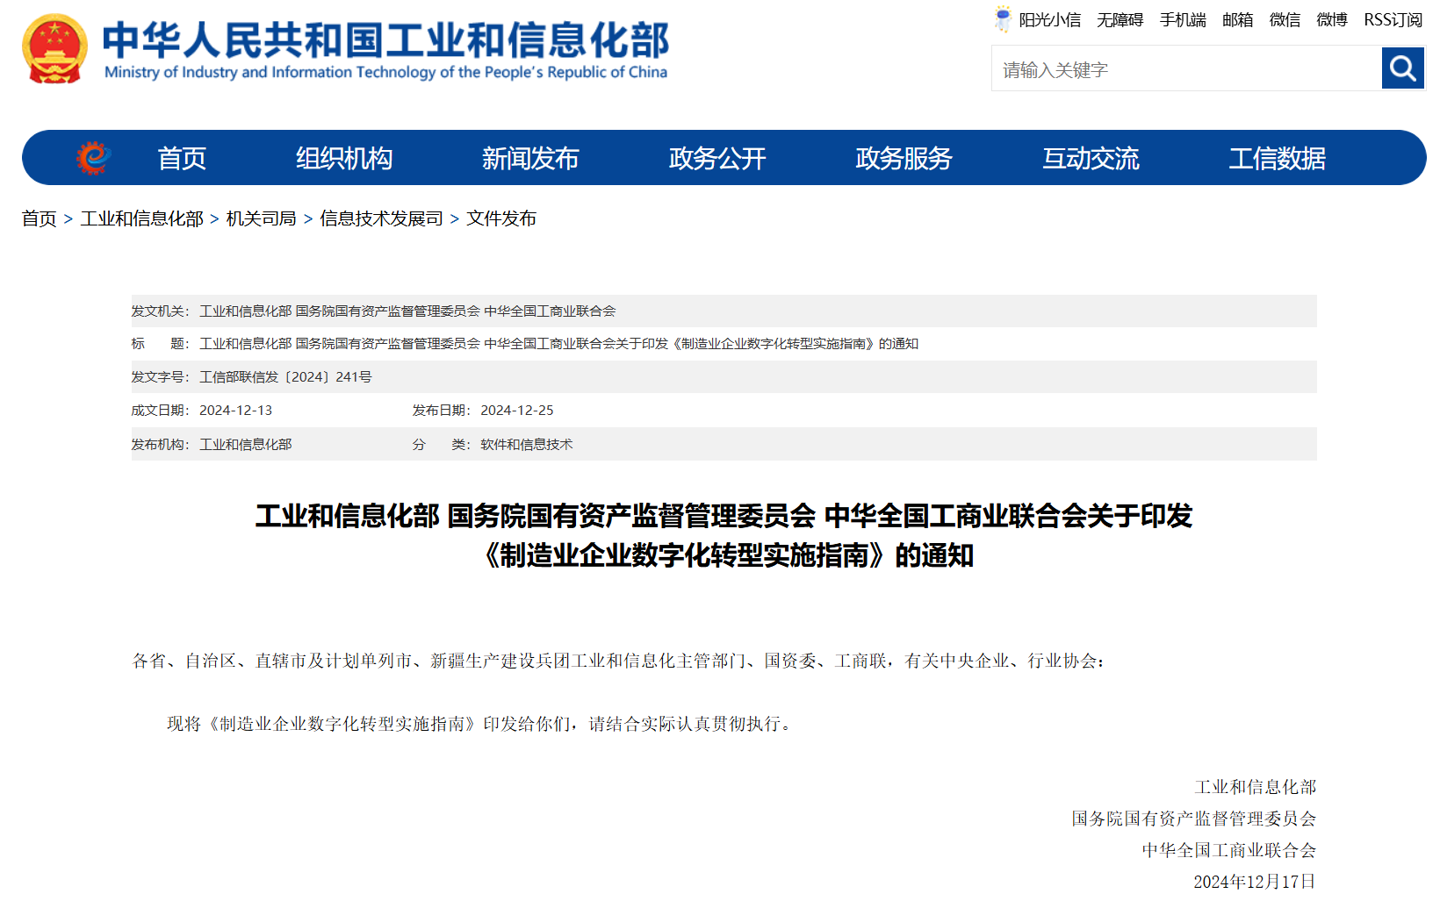1440x901 pixels.
Task: Select 互动交流 in the navigation bar
Action: (1090, 158)
